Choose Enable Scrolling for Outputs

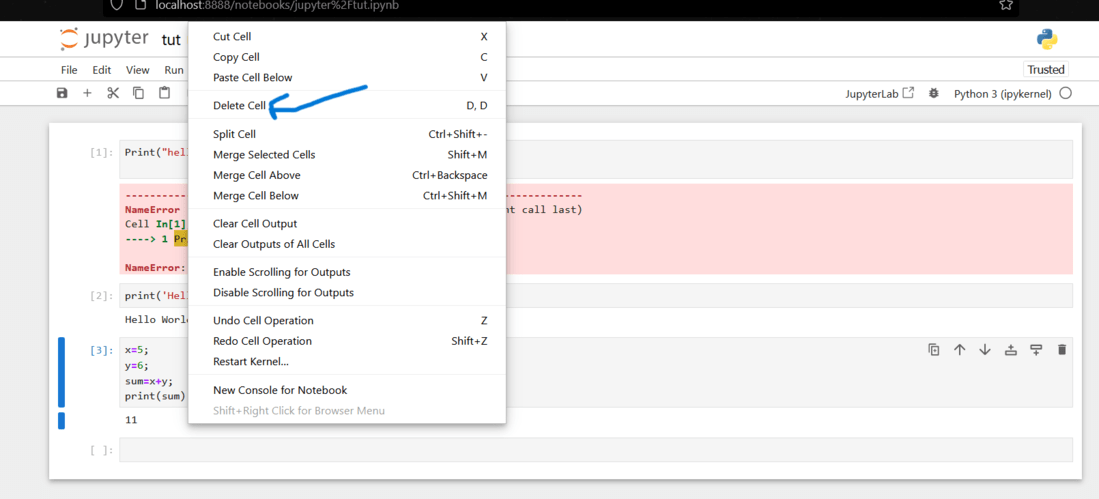(347, 272)
